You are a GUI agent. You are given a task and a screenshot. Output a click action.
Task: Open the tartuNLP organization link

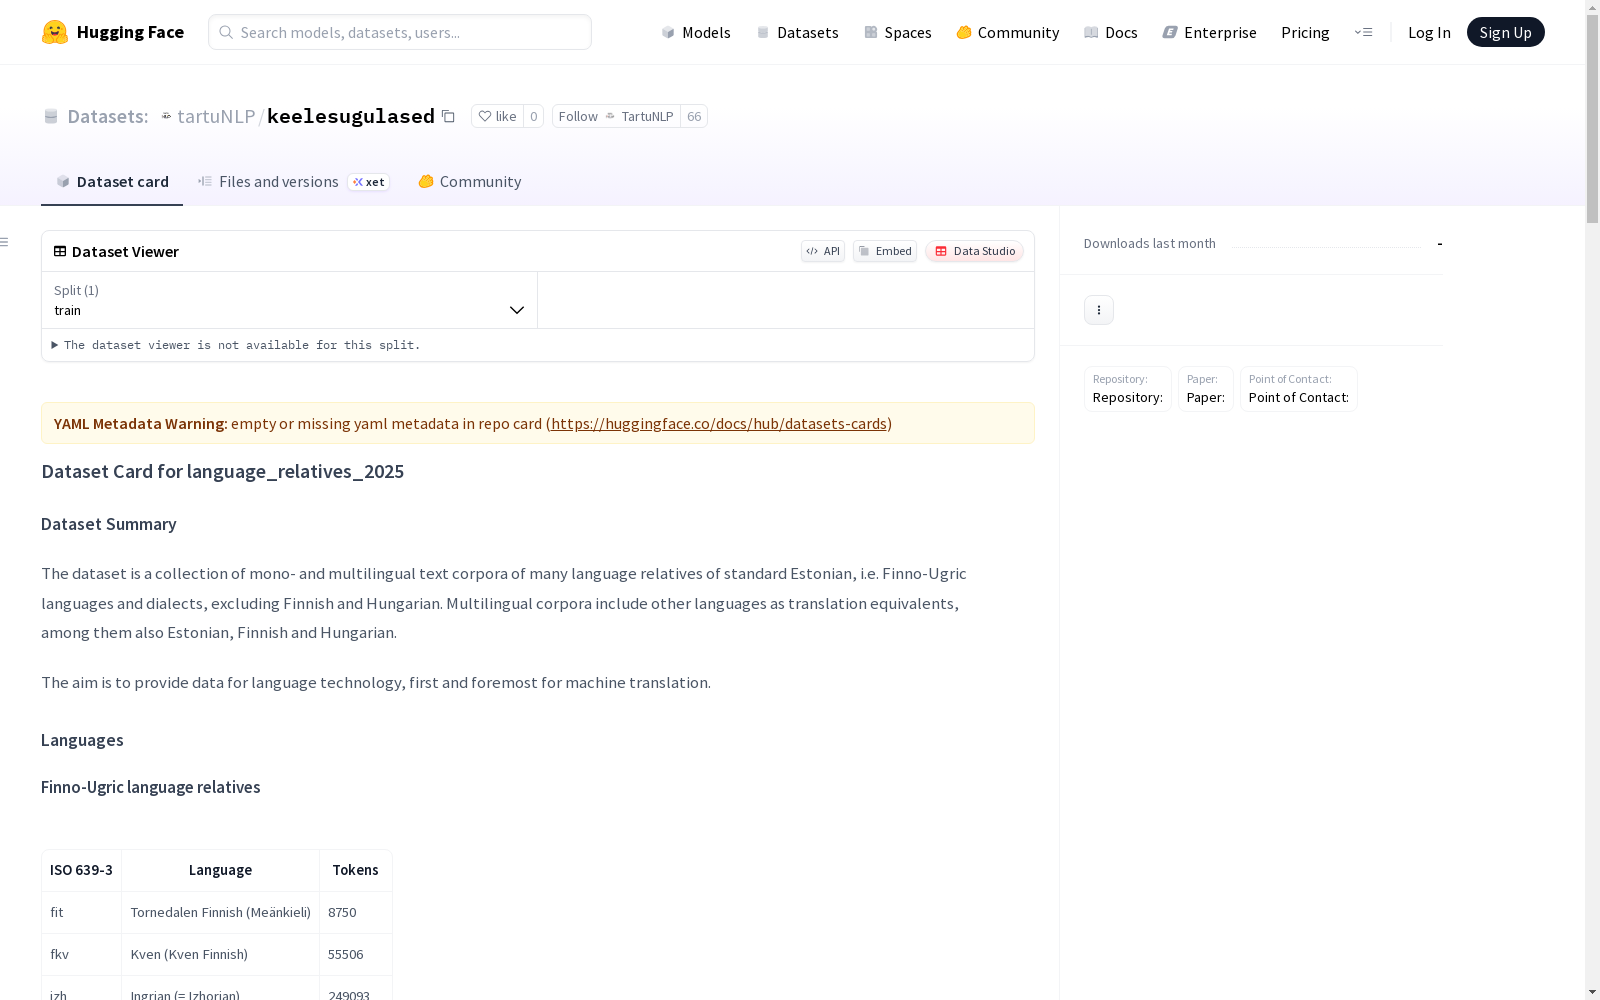pyautogui.click(x=216, y=116)
